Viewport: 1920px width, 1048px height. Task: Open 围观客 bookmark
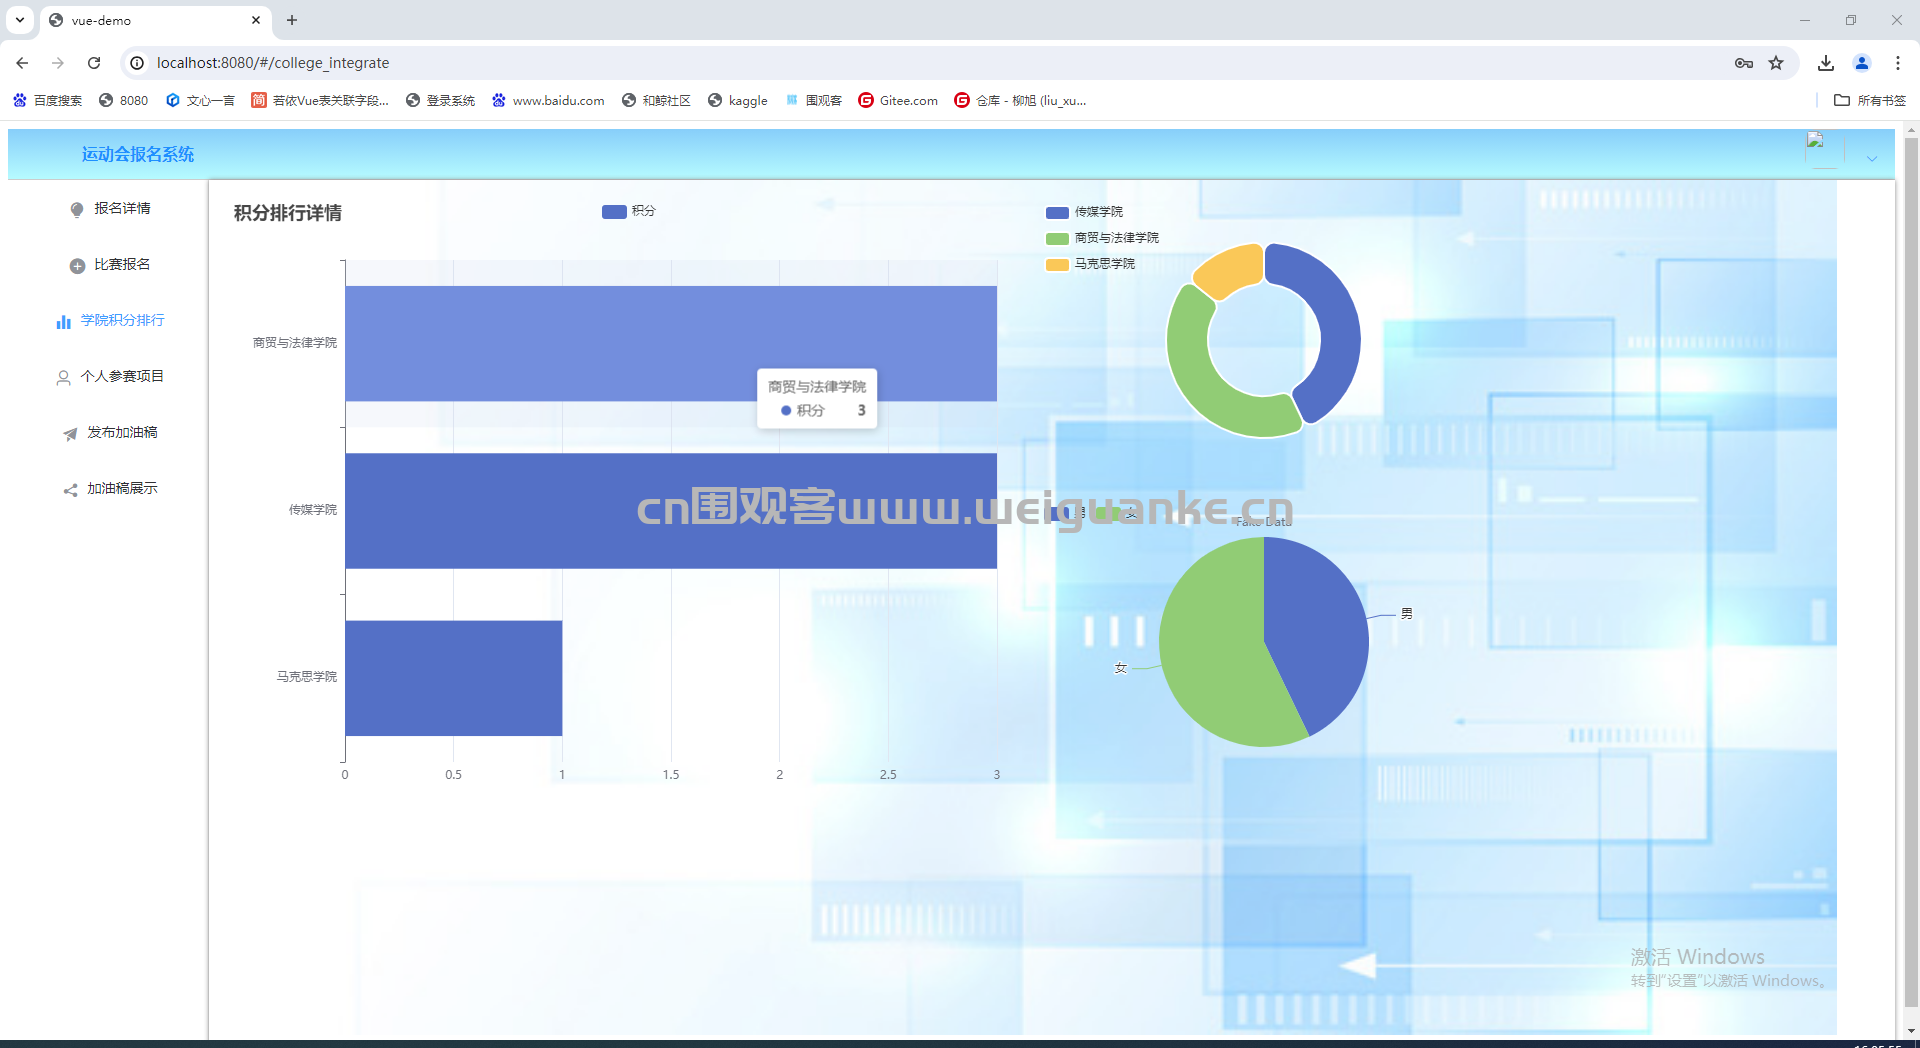coord(813,100)
